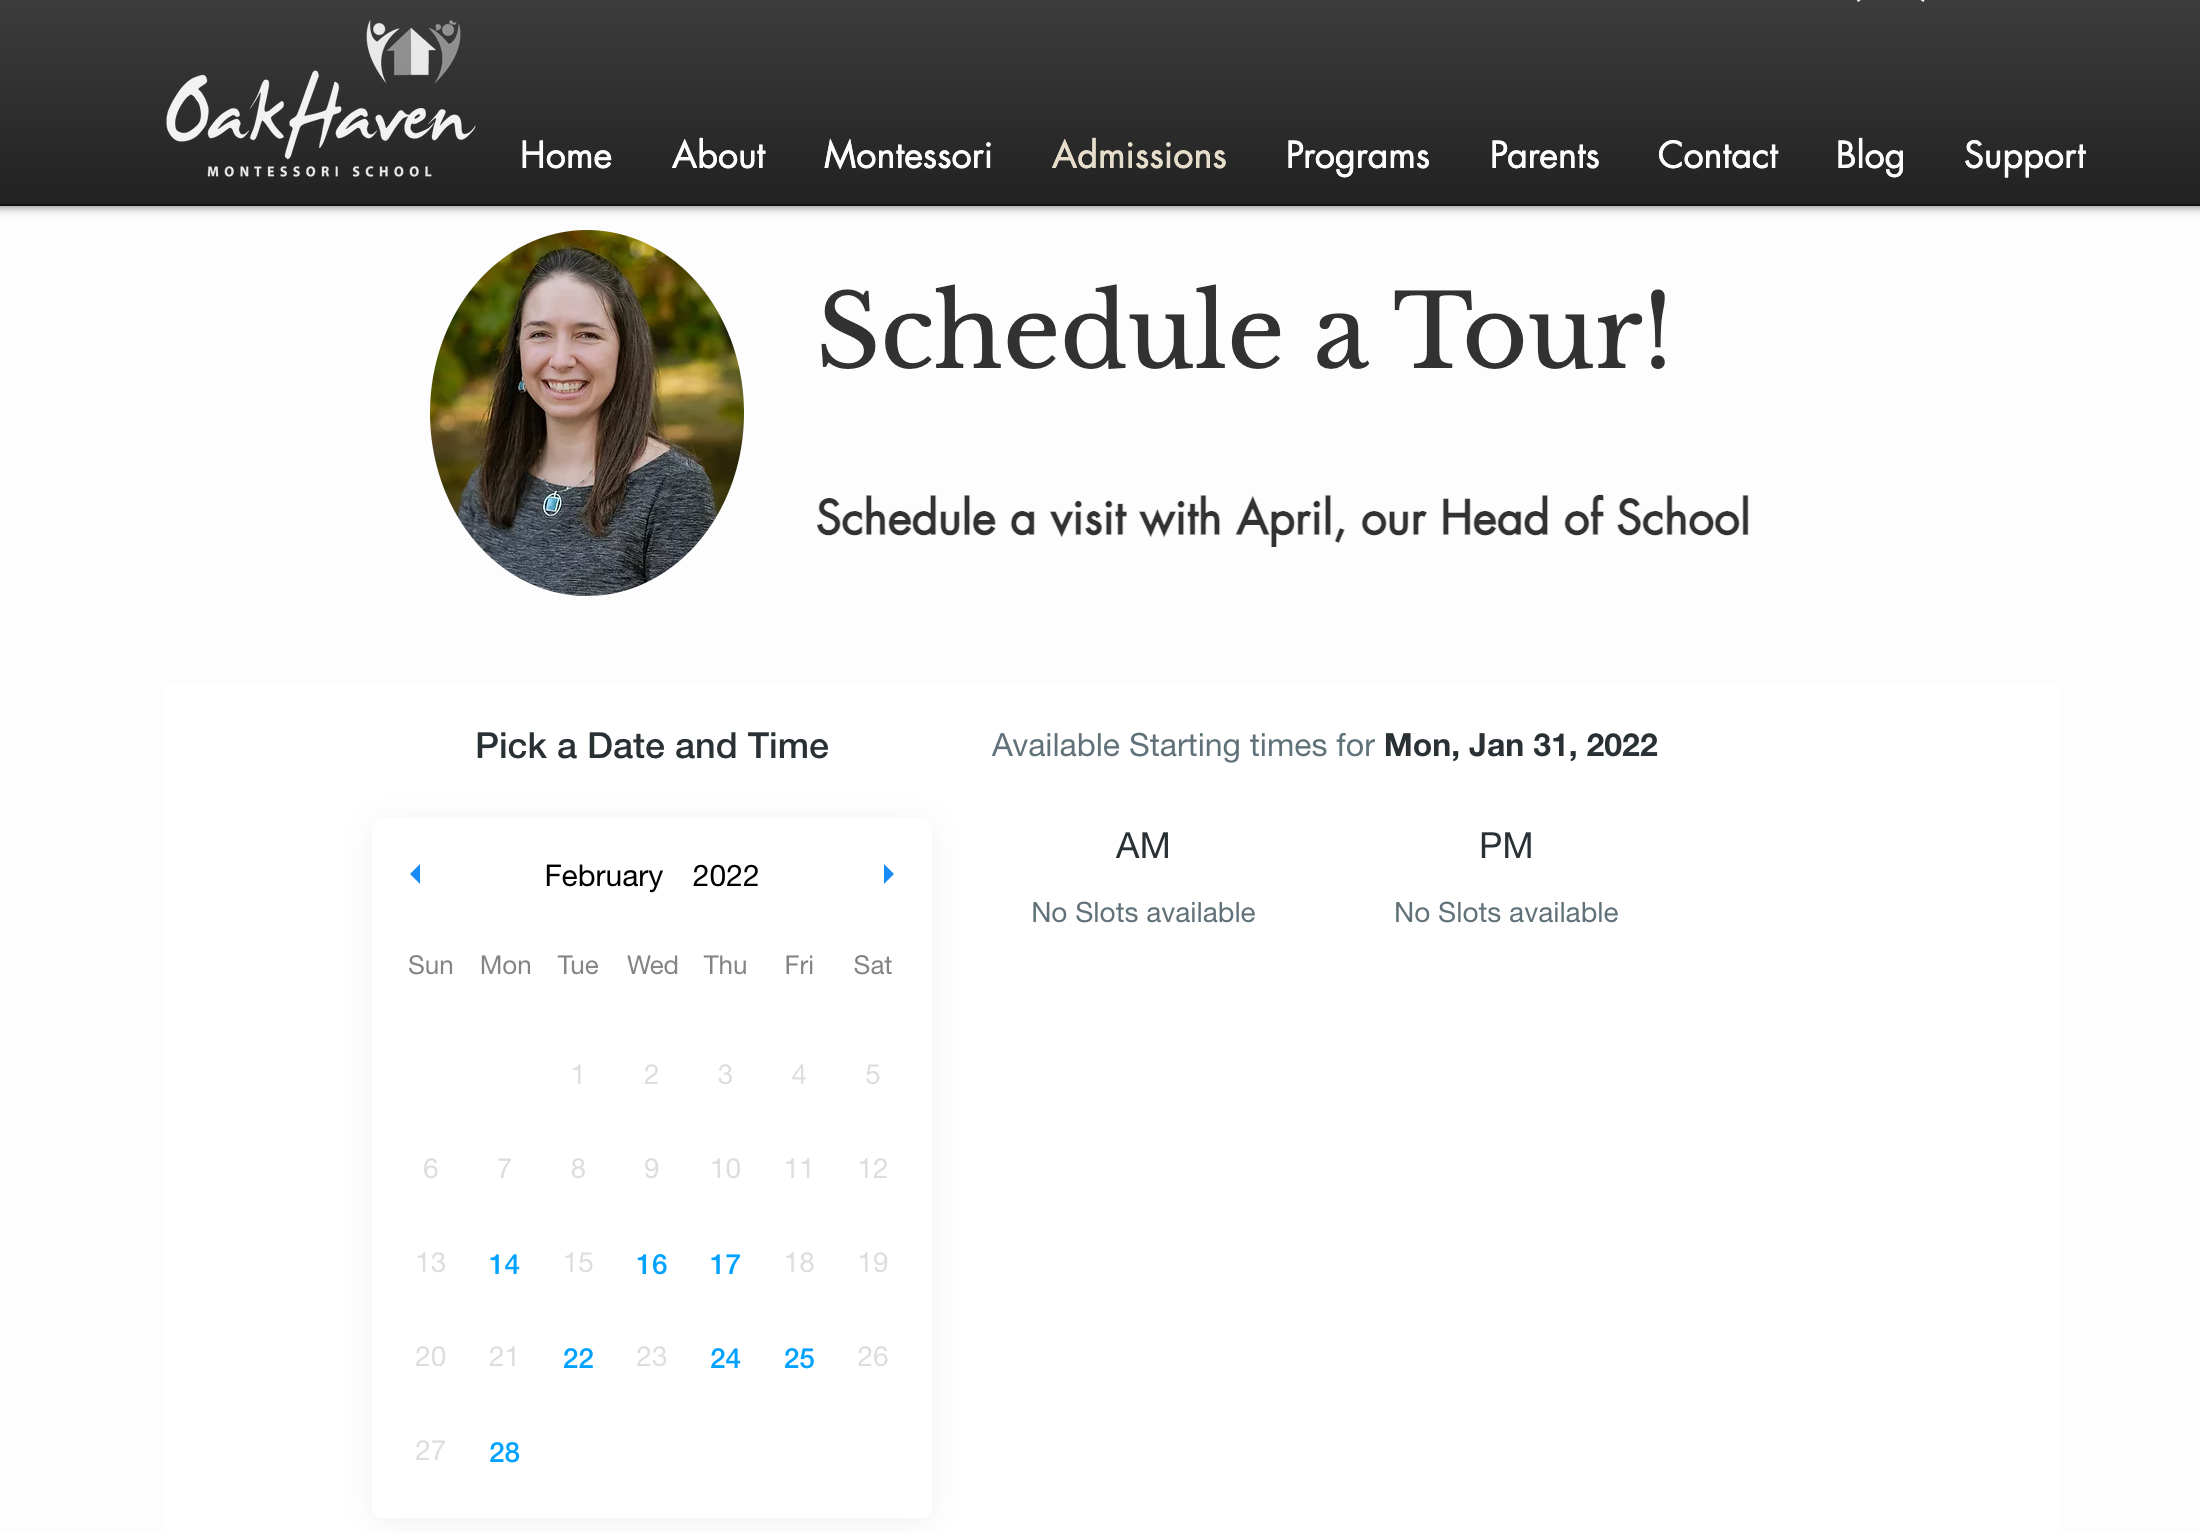Select available date February 16
Screen dimensions: 2200x1532
point(652,1263)
